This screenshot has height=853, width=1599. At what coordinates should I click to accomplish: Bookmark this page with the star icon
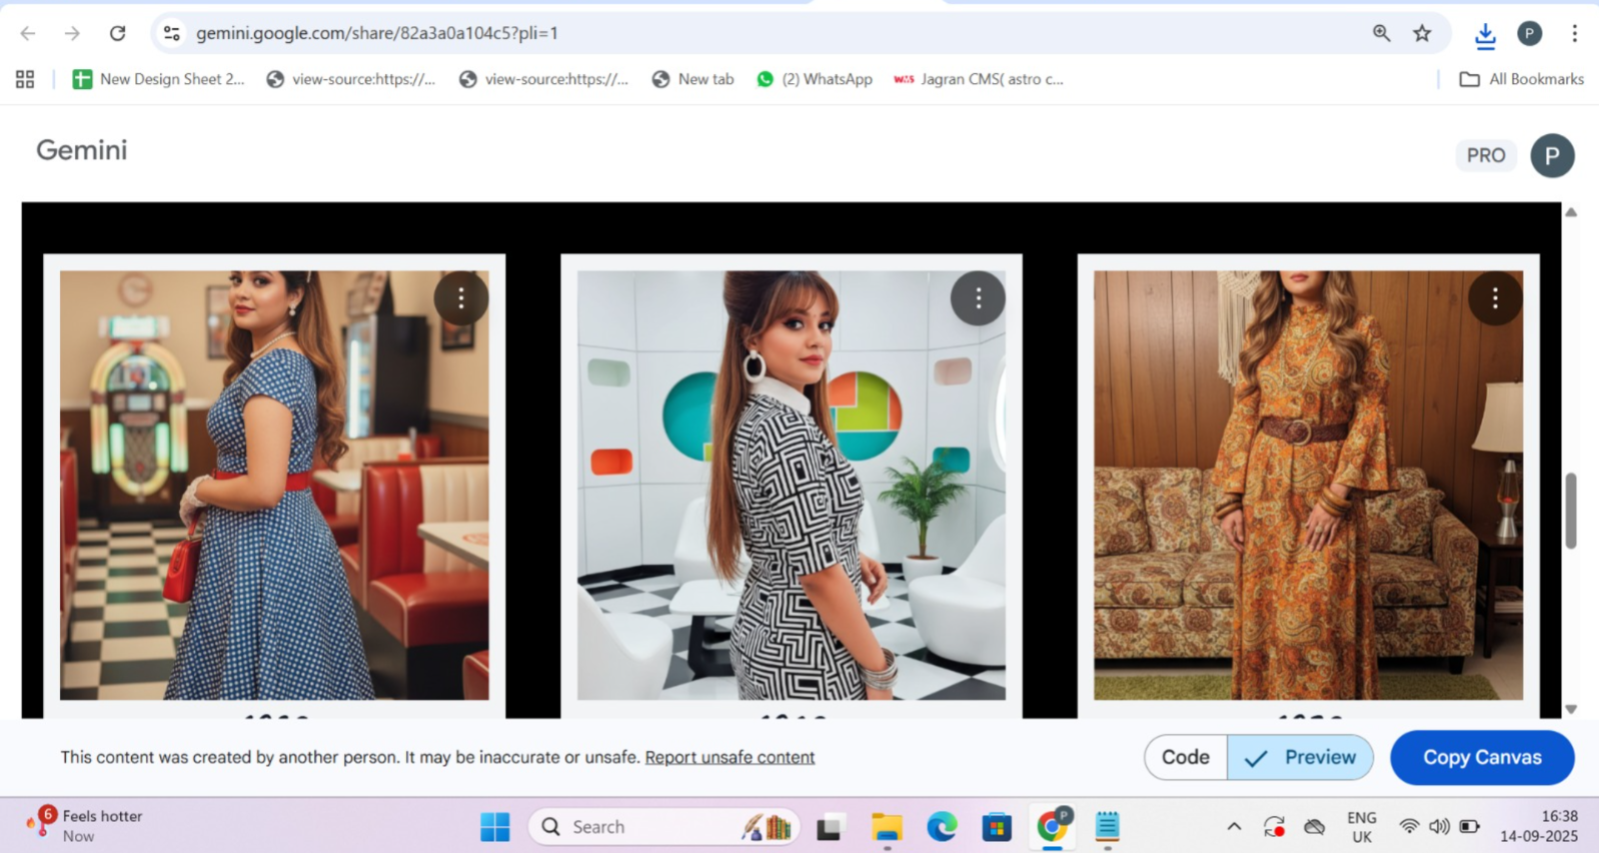1422,33
